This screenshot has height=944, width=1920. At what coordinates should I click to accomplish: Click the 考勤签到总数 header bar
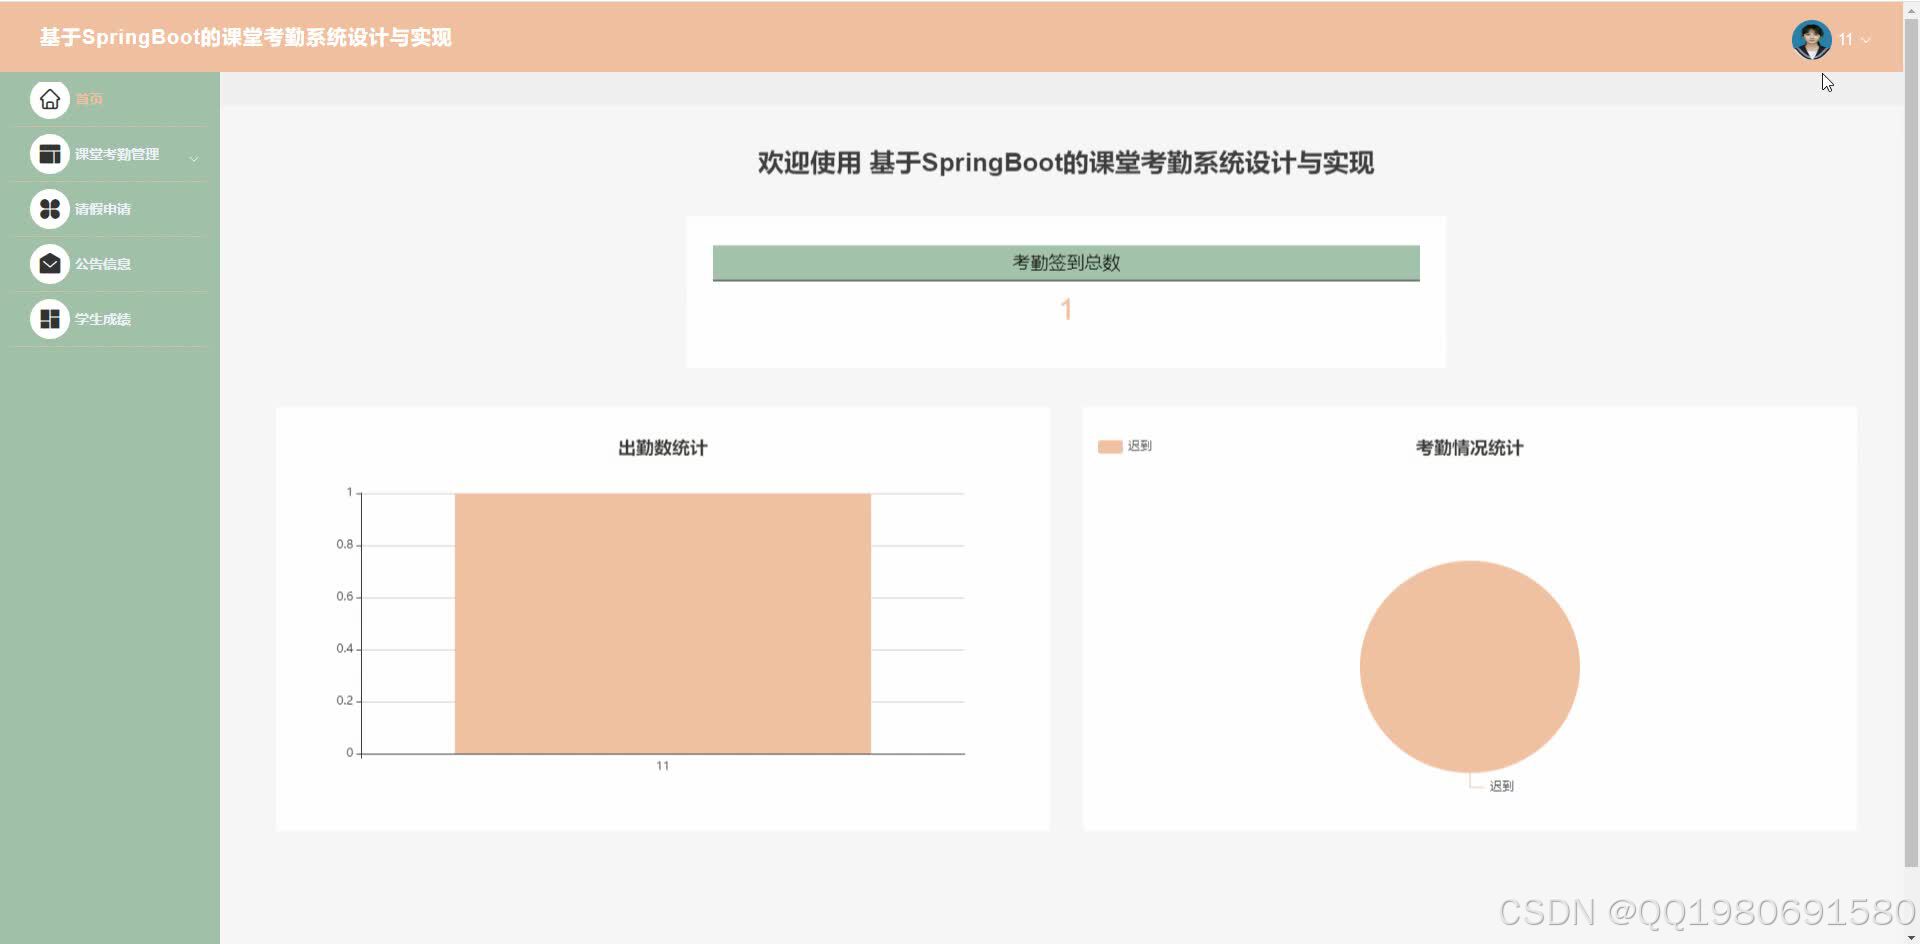[1065, 262]
